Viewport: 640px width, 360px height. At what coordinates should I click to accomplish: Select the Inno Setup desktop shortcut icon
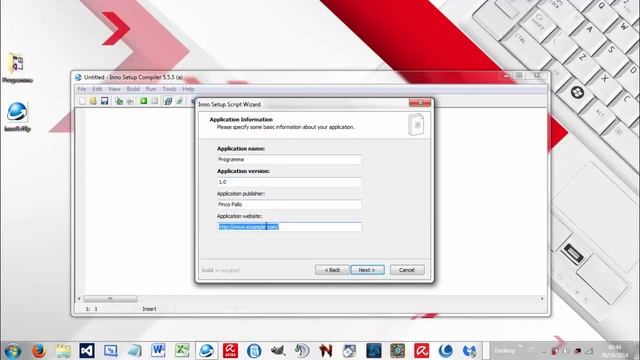pyautogui.click(x=17, y=117)
